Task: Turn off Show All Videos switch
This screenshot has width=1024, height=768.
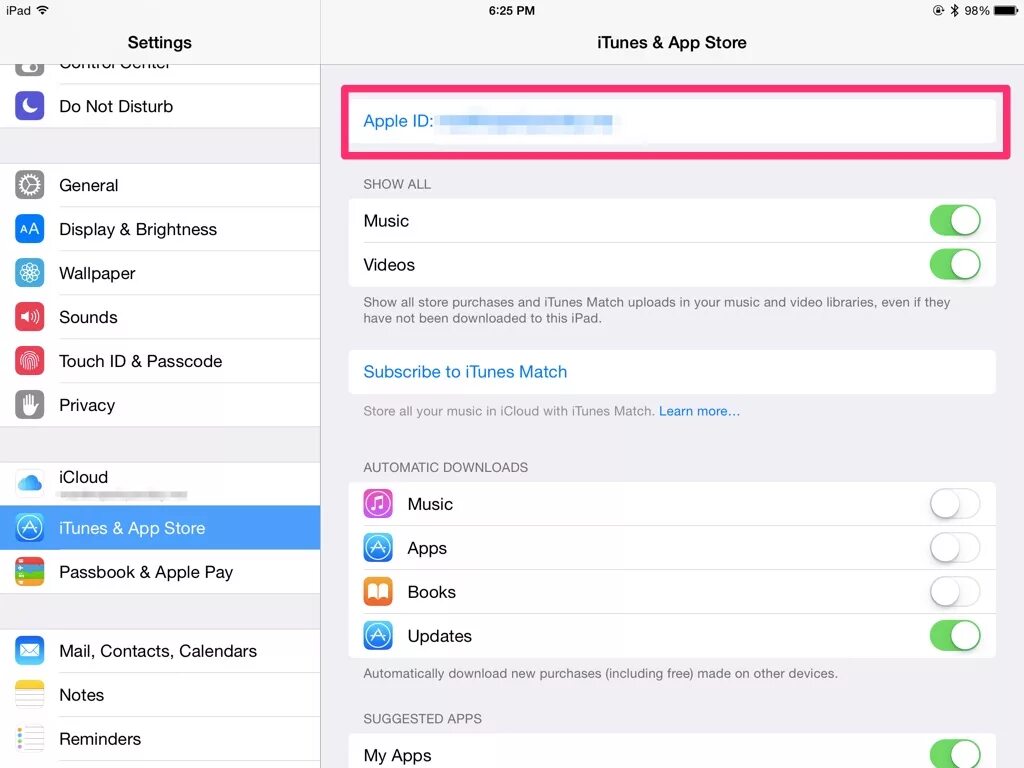Action: (955, 264)
